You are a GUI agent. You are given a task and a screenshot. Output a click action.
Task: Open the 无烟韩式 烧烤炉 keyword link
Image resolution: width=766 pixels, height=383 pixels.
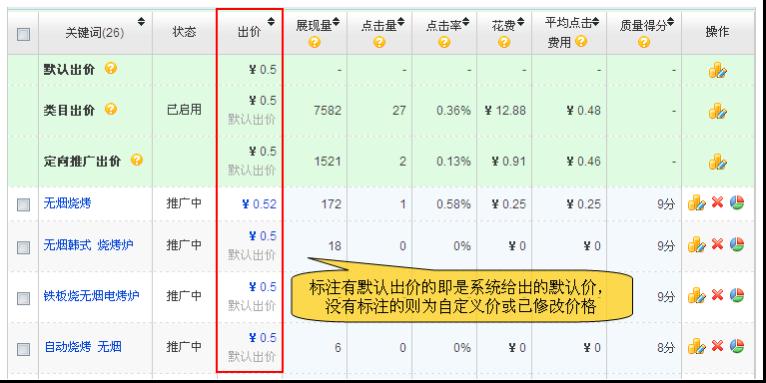tap(89, 244)
